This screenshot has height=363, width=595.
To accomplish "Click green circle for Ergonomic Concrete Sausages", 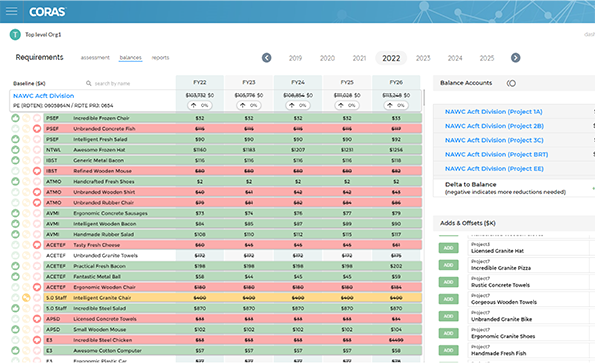I will pyautogui.click(x=15, y=213).
